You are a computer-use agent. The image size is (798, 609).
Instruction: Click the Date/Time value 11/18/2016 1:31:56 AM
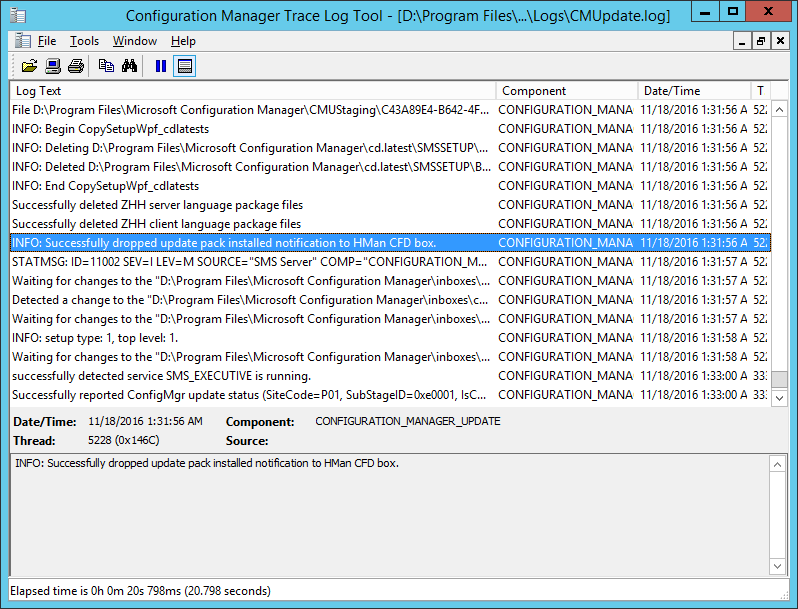(x=145, y=421)
